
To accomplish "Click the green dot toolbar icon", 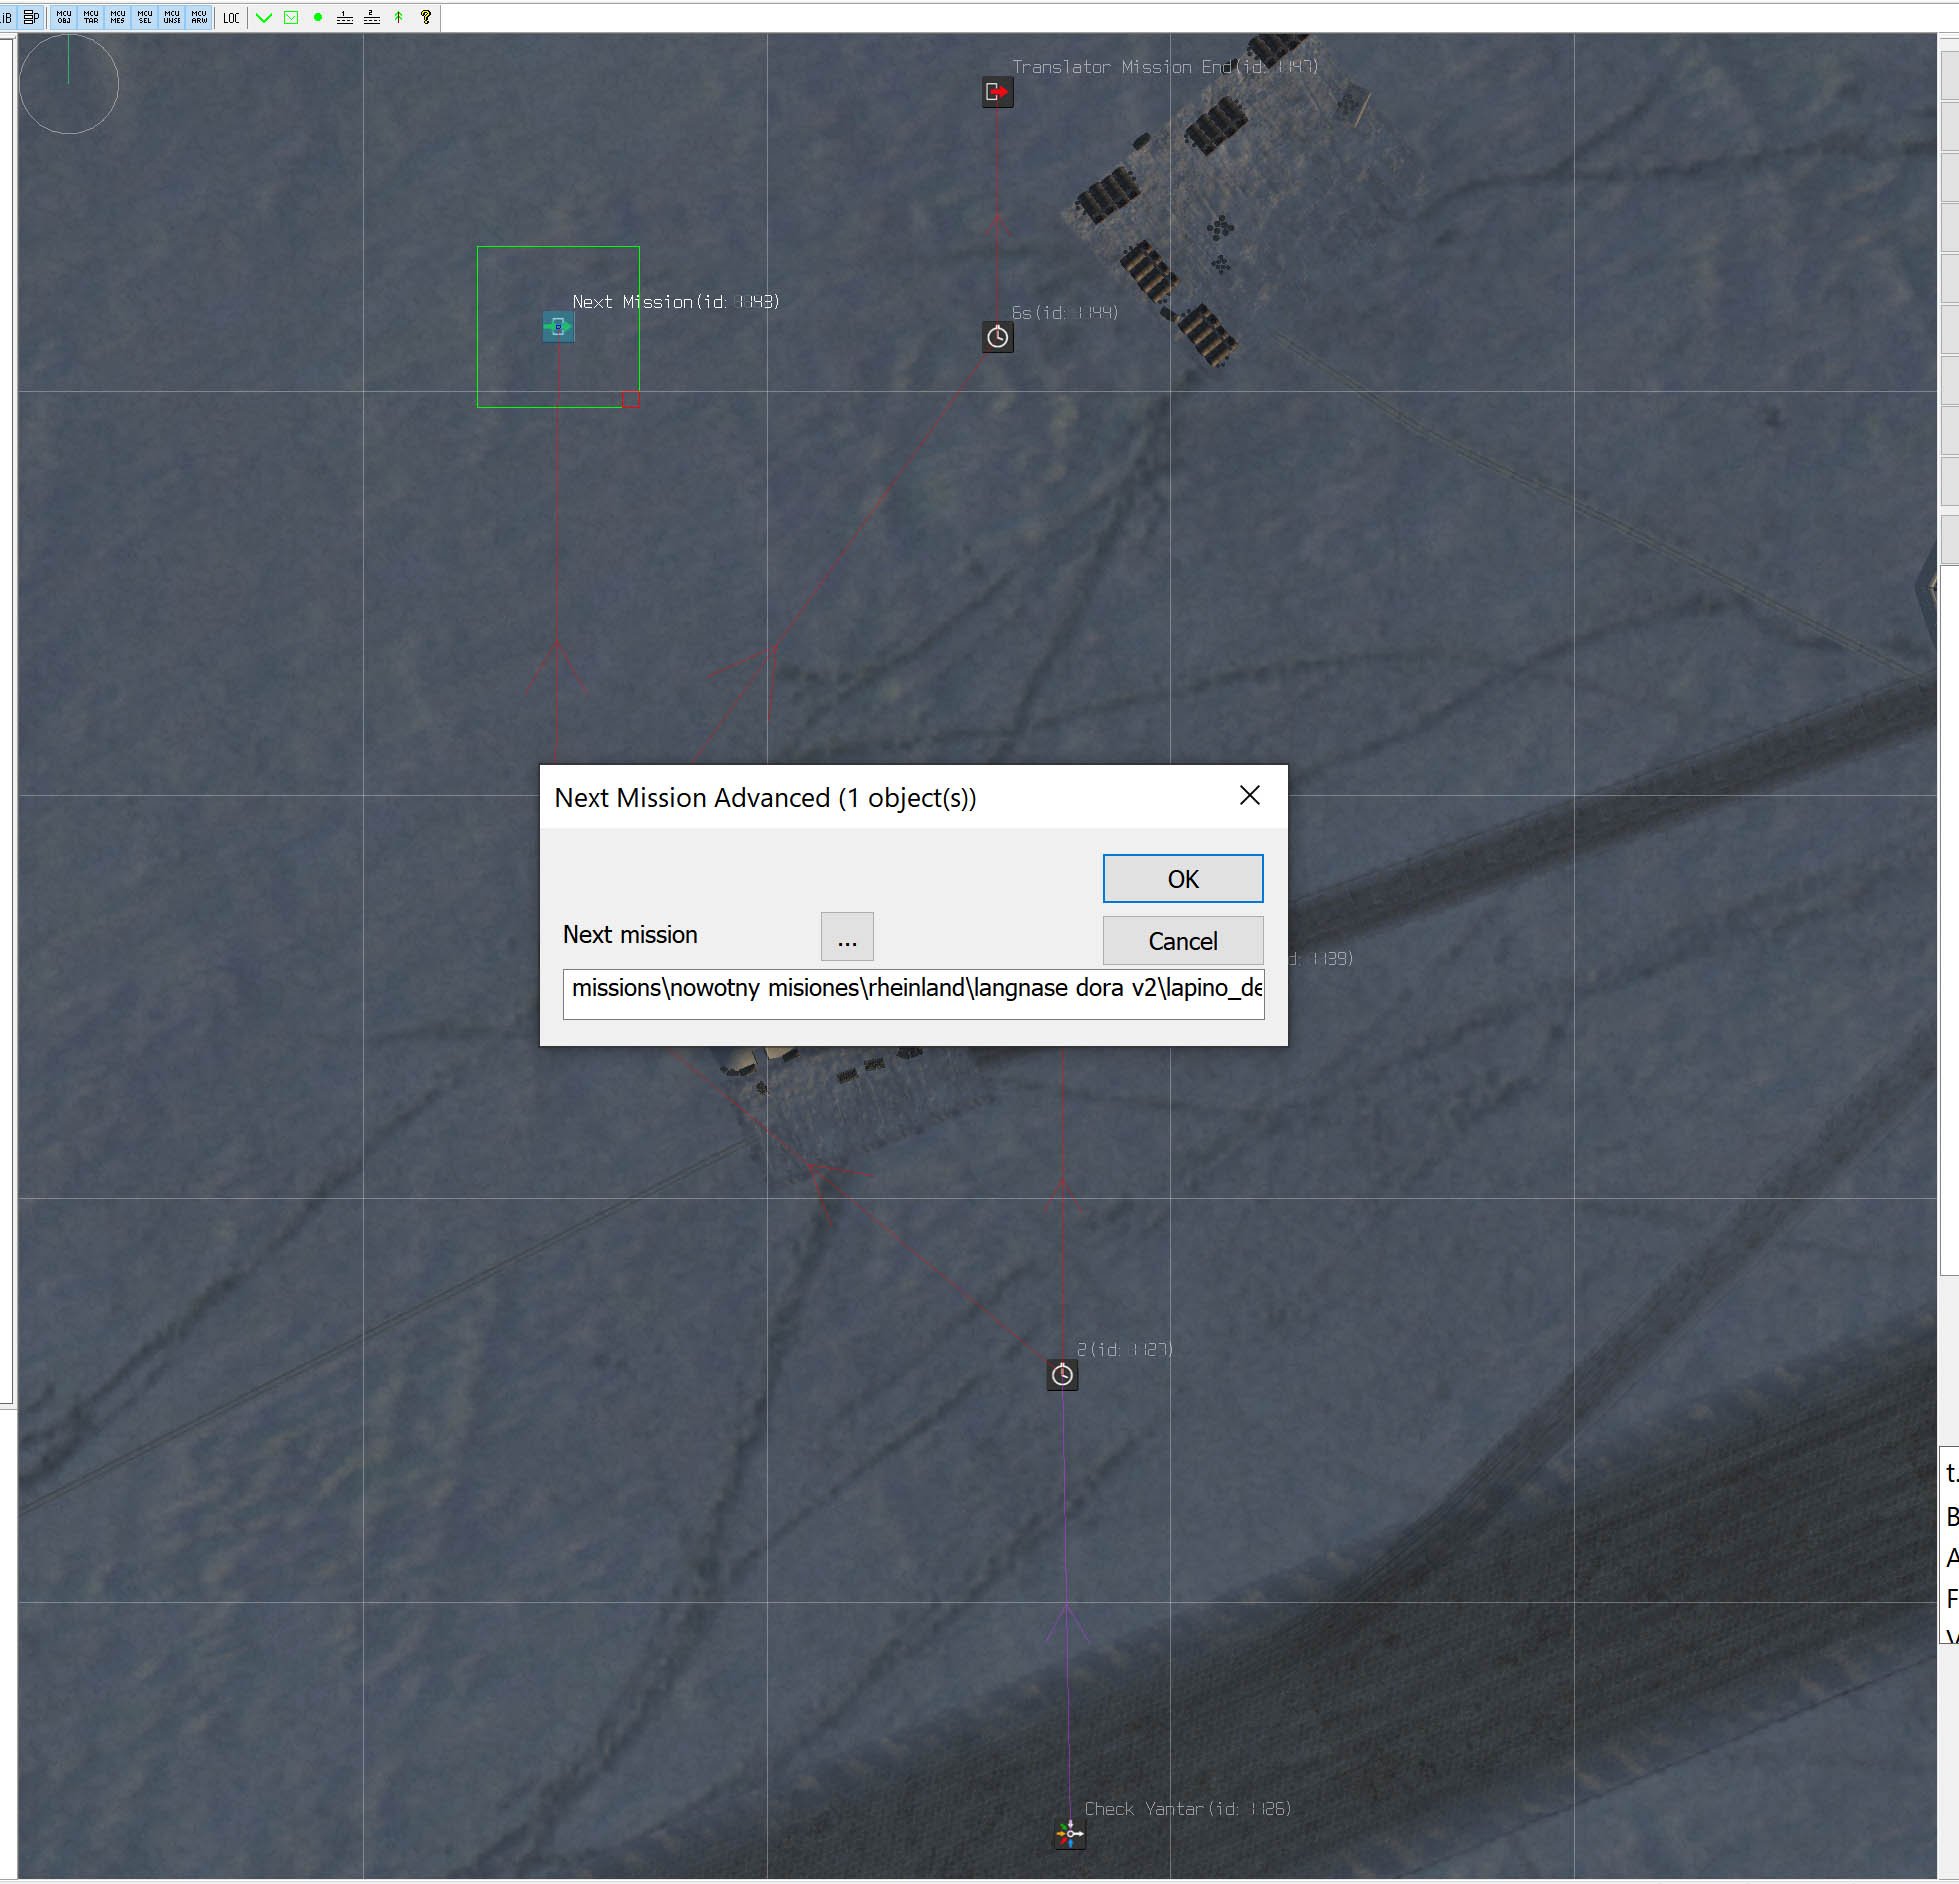I will coord(318,17).
